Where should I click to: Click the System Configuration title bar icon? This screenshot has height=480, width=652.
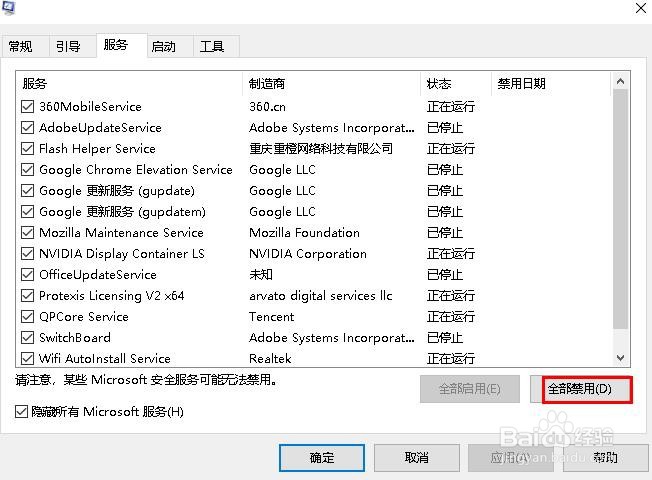tap(8, 7)
